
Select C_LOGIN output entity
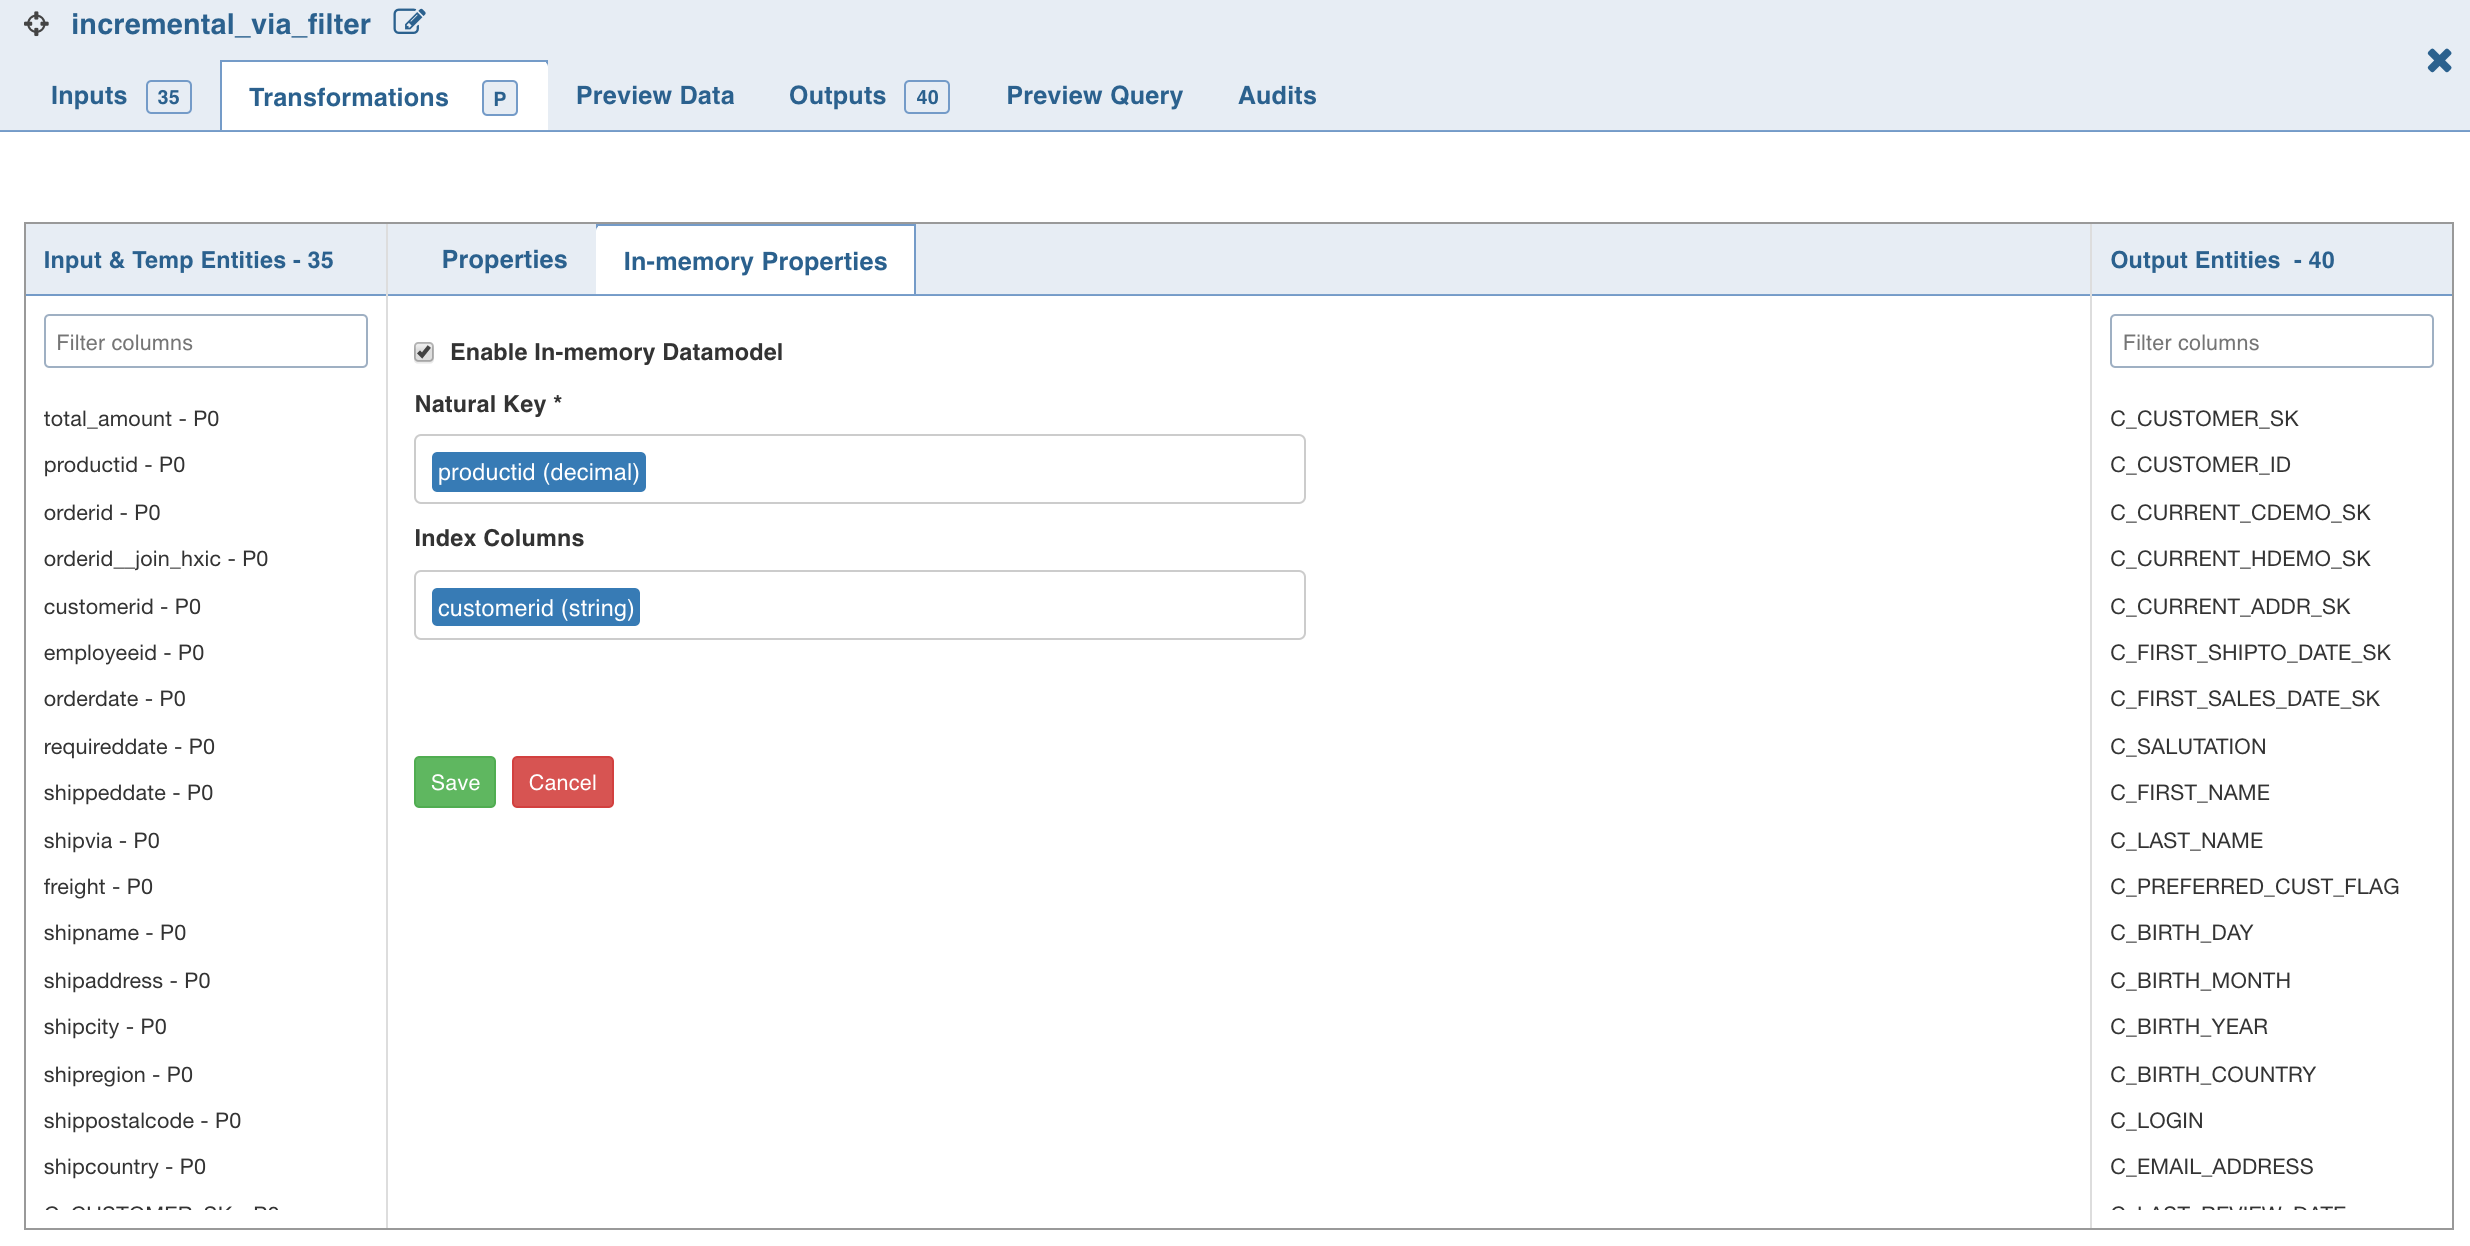point(2156,1121)
